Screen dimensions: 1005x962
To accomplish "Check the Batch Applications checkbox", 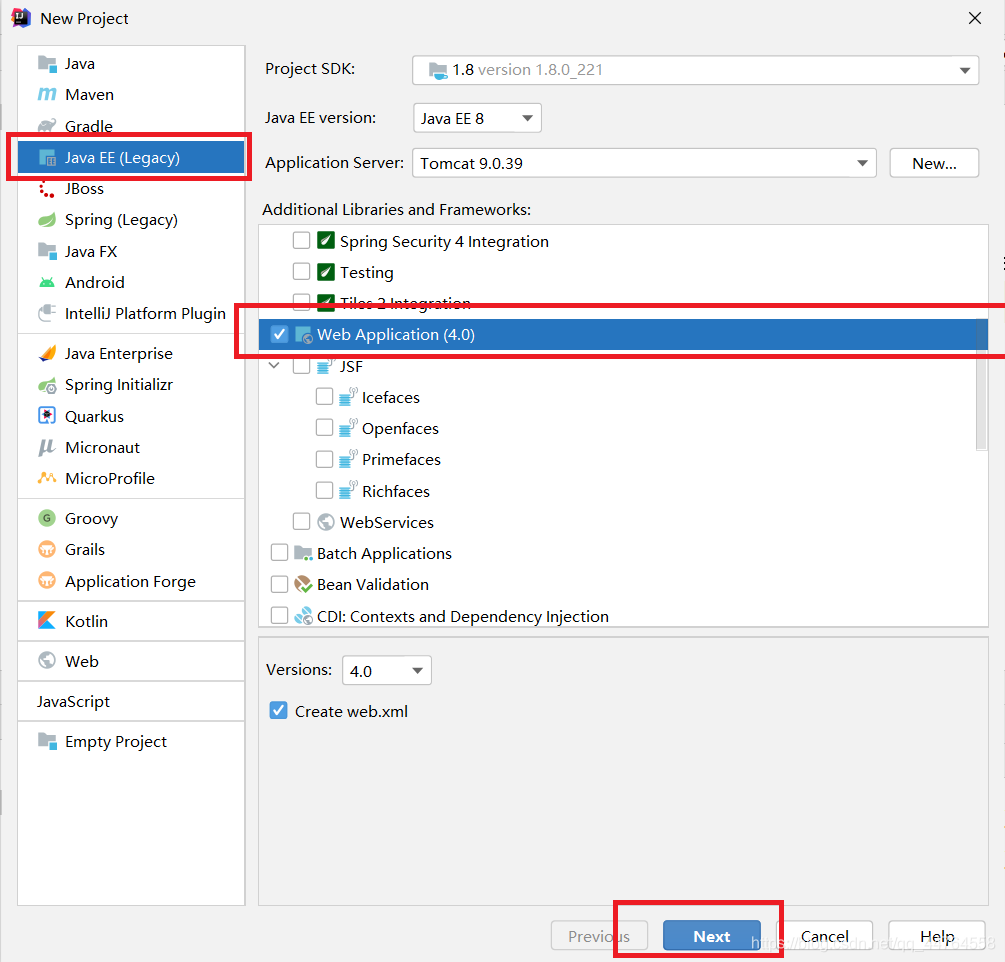I will pyautogui.click(x=279, y=552).
